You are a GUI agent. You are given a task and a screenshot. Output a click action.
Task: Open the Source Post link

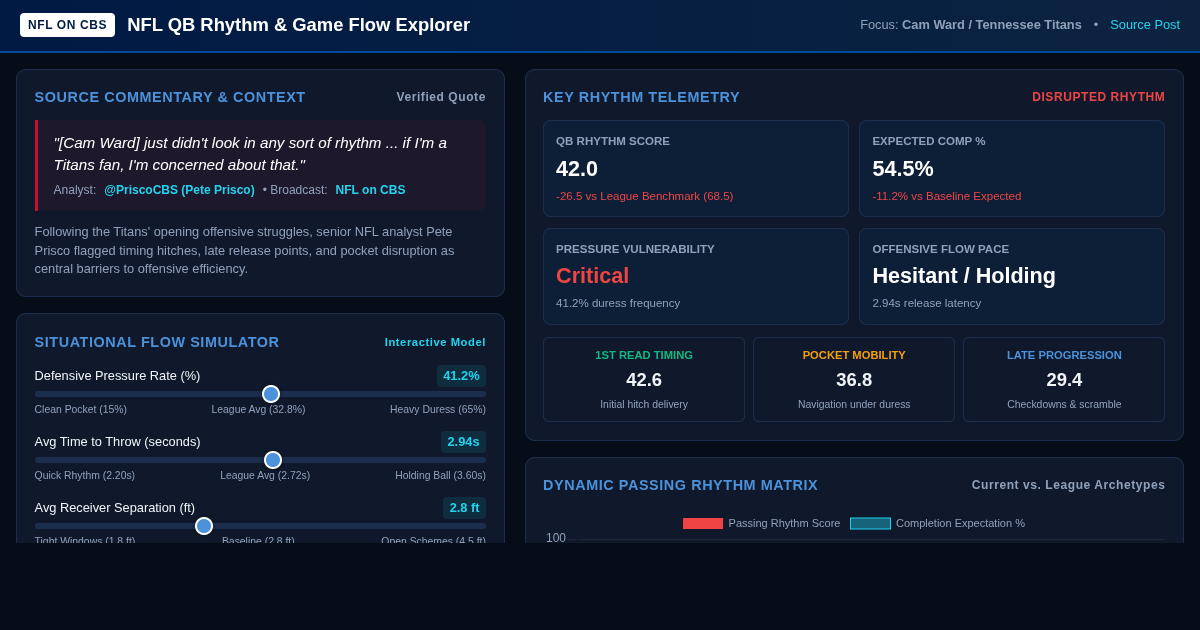1145,25
